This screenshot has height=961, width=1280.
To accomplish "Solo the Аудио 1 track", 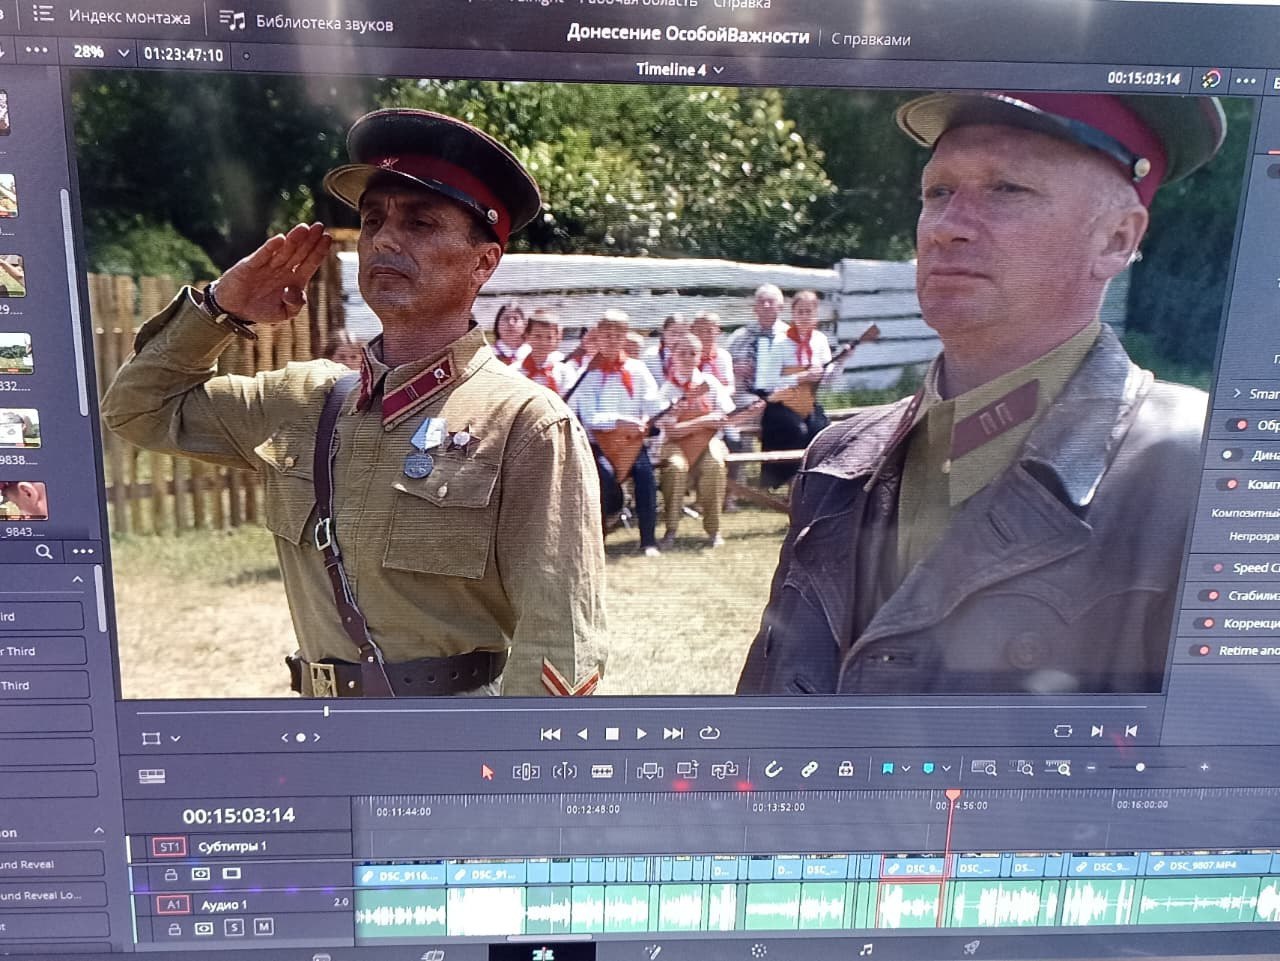I will click(x=235, y=928).
